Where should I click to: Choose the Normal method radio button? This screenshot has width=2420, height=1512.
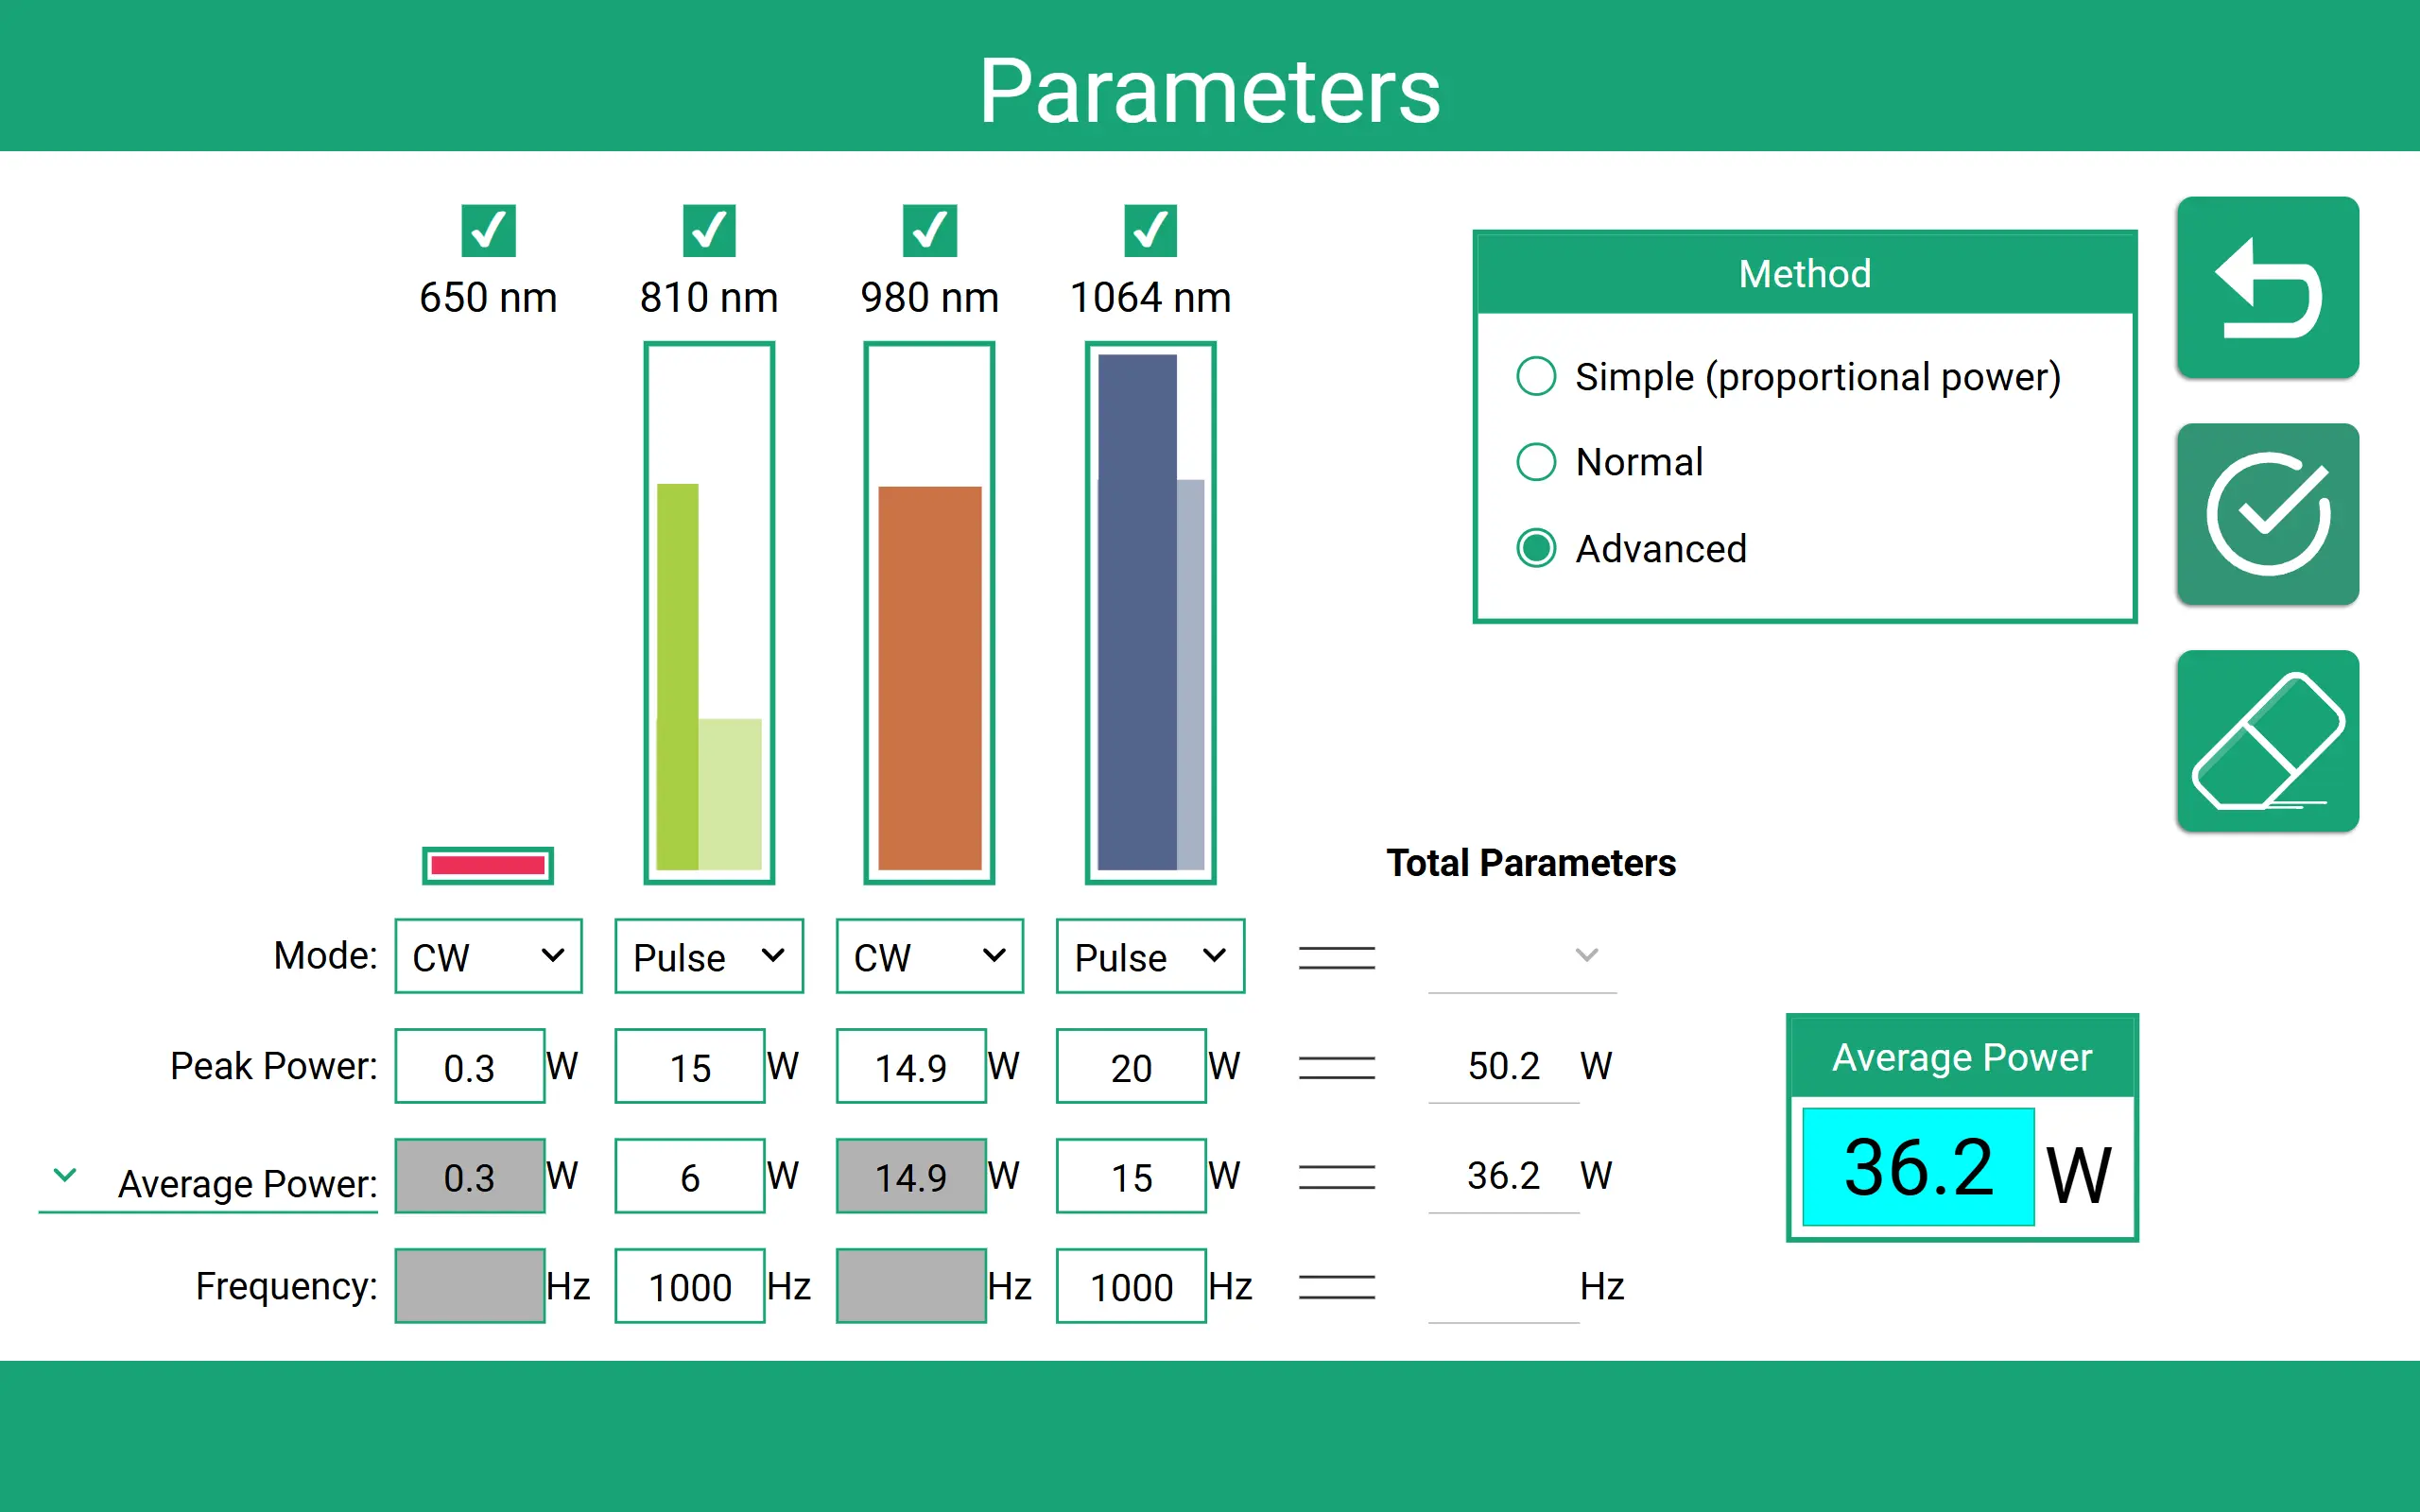point(1536,462)
